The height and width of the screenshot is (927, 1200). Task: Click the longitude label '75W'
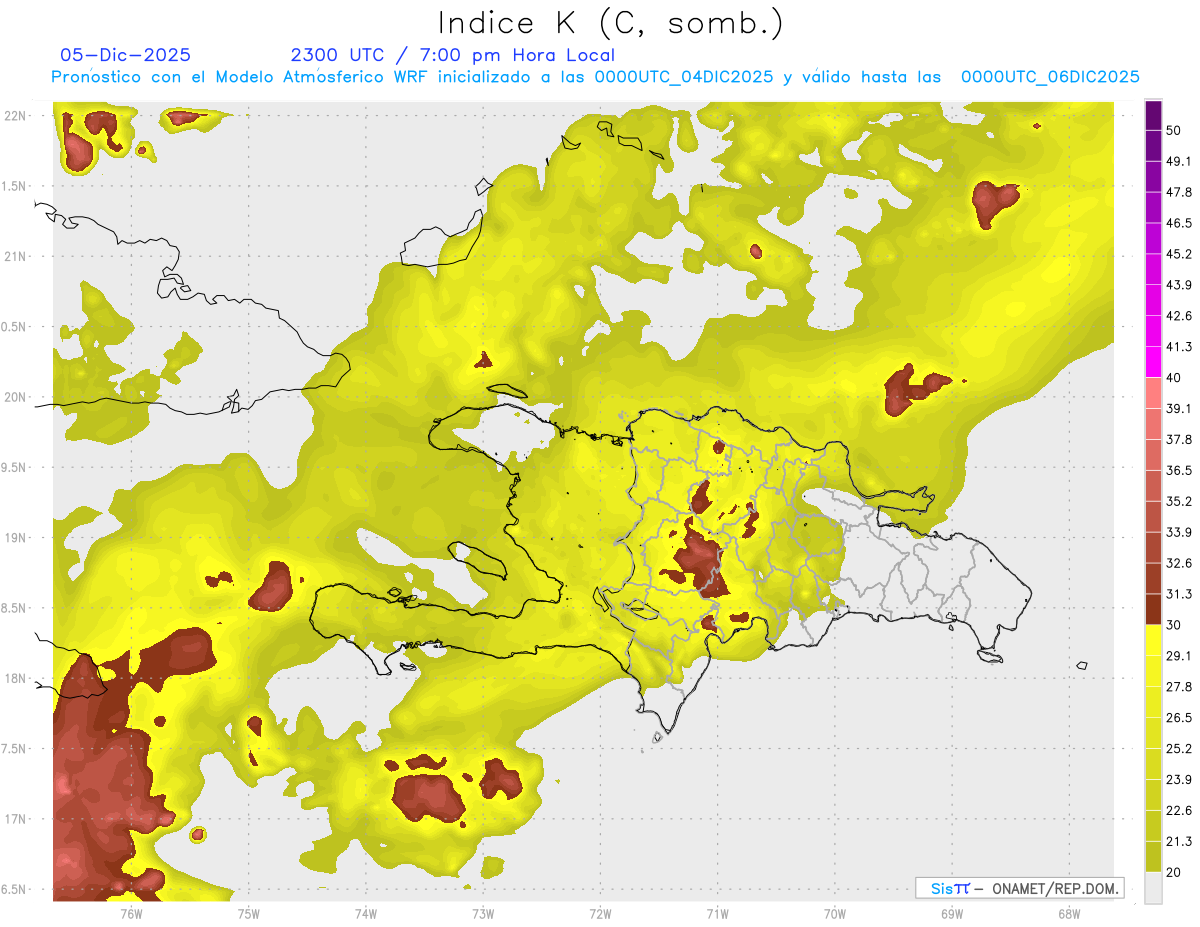point(249,913)
